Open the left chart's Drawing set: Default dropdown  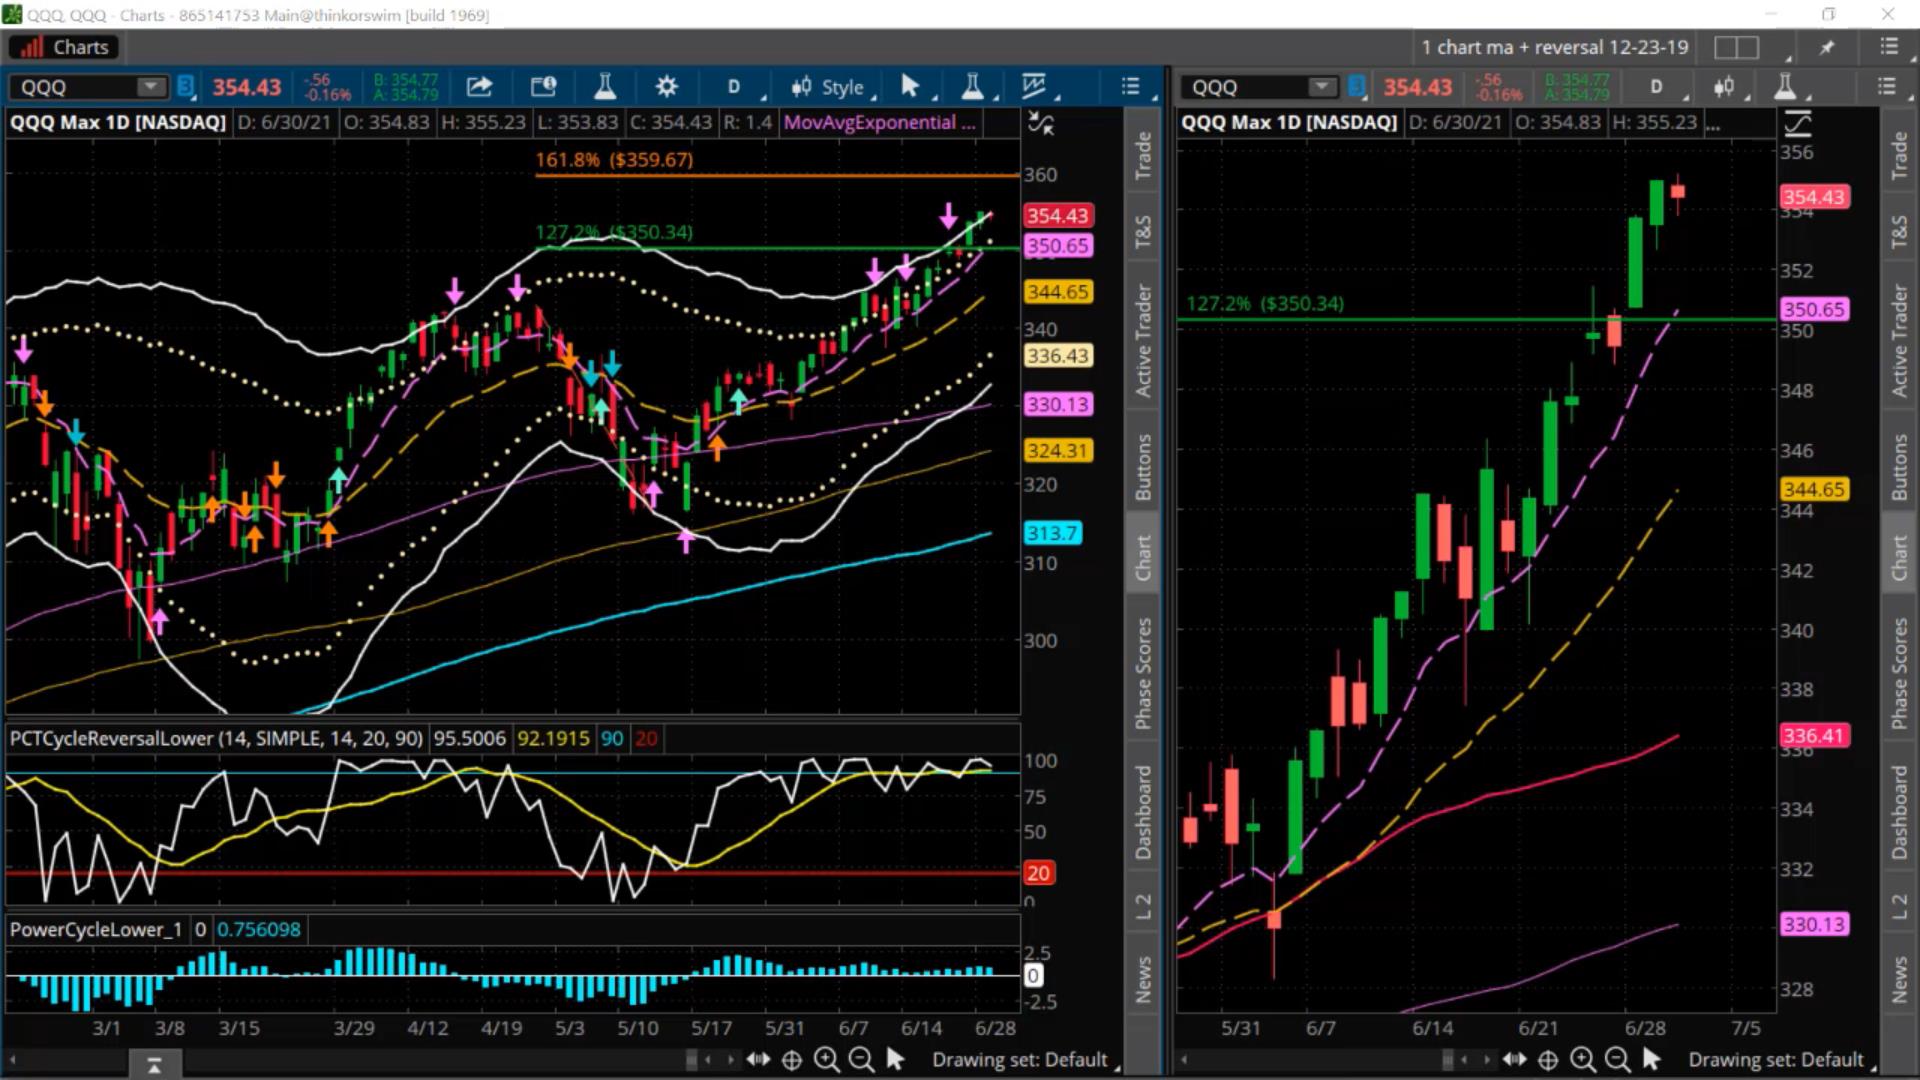1025,1060
